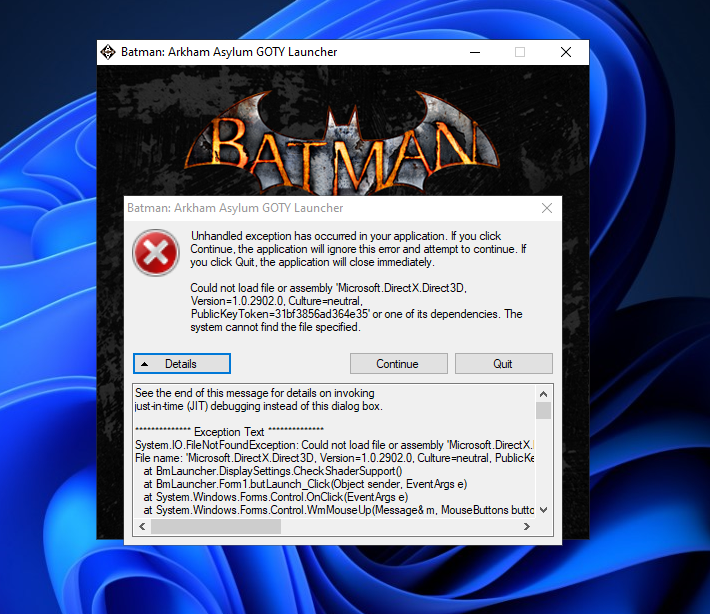
Task: Click the 'File name: Microsoft.DirectX.Direct3D' line
Action: tap(335, 458)
